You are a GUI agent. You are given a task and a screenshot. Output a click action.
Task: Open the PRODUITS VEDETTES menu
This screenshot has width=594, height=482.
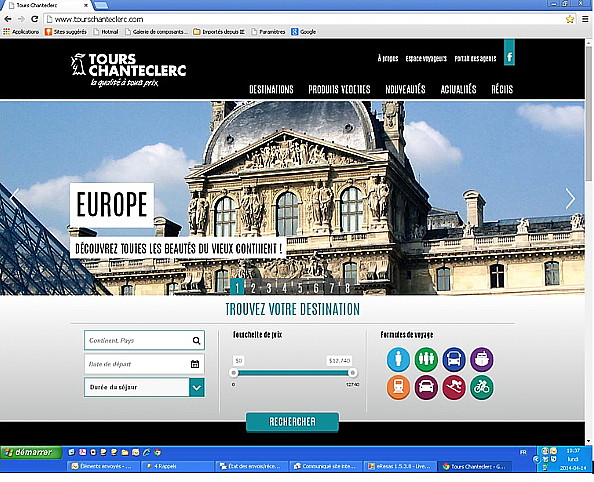(339, 89)
